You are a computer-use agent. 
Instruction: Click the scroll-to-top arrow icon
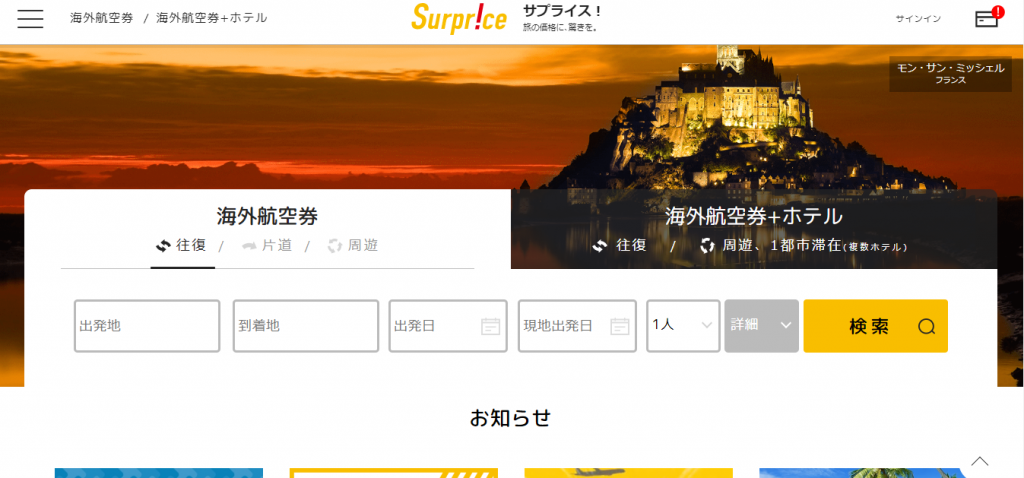tap(980, 461)
